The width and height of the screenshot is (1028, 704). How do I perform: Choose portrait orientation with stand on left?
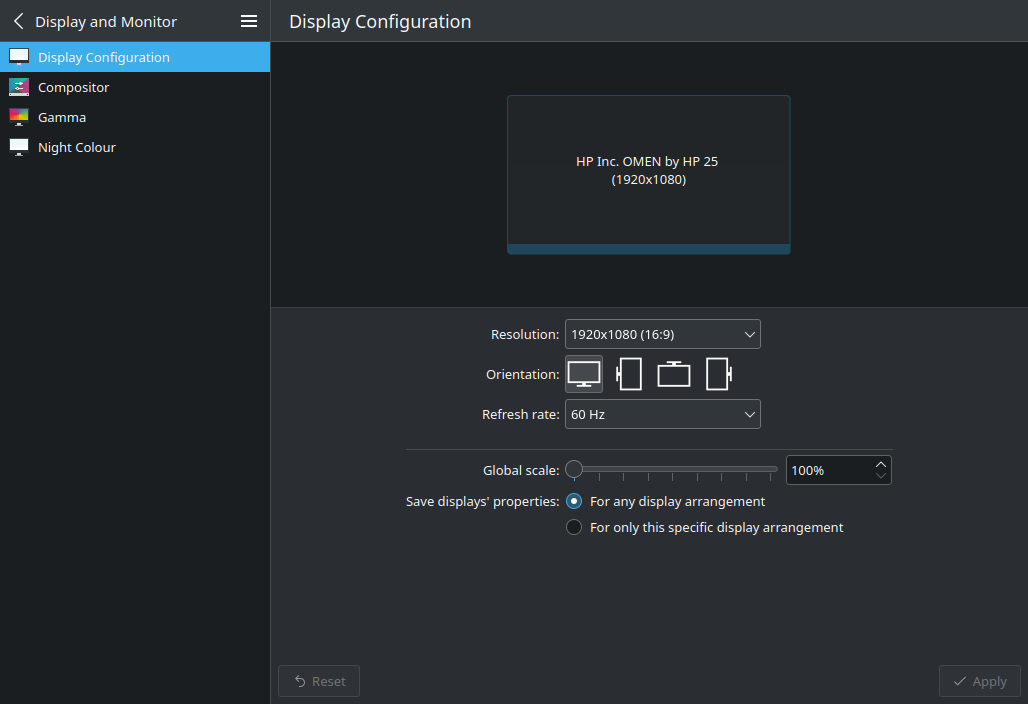click(x=629, y=374)
